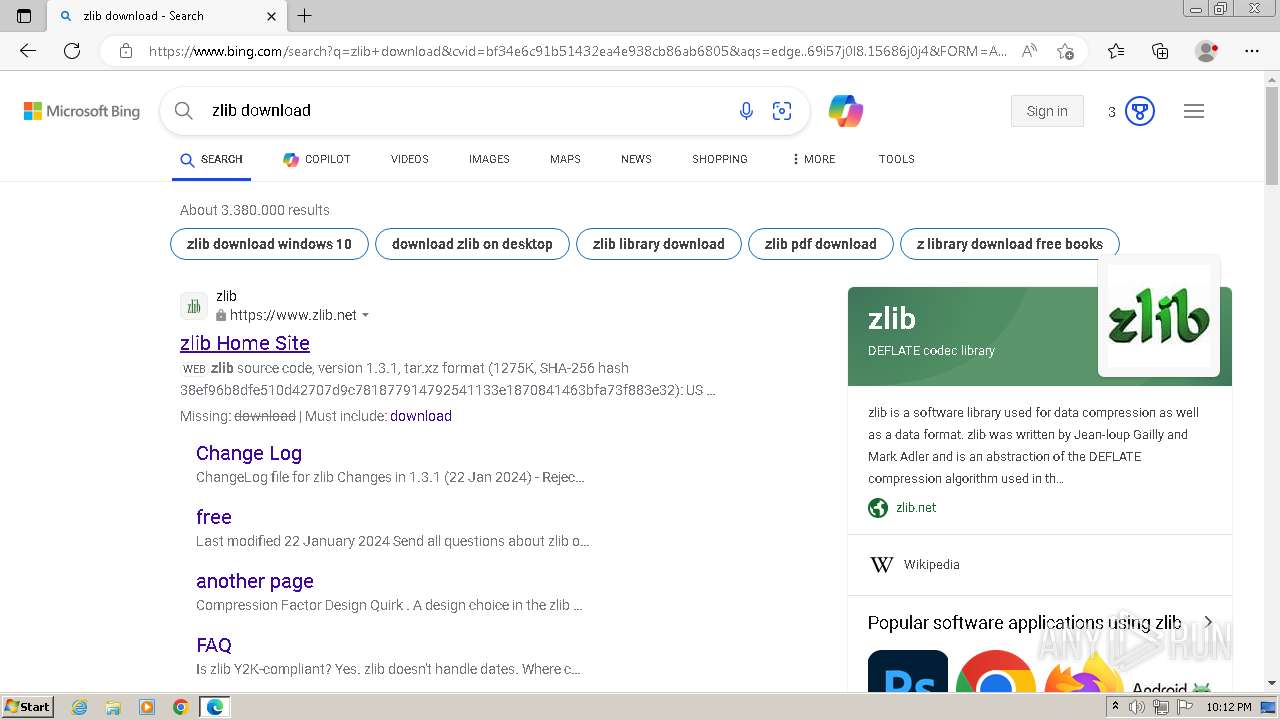Viewport: 1280px width, 720px height.
Task: Expand popular software applications chevron
Action: [x=1208, y=622]
